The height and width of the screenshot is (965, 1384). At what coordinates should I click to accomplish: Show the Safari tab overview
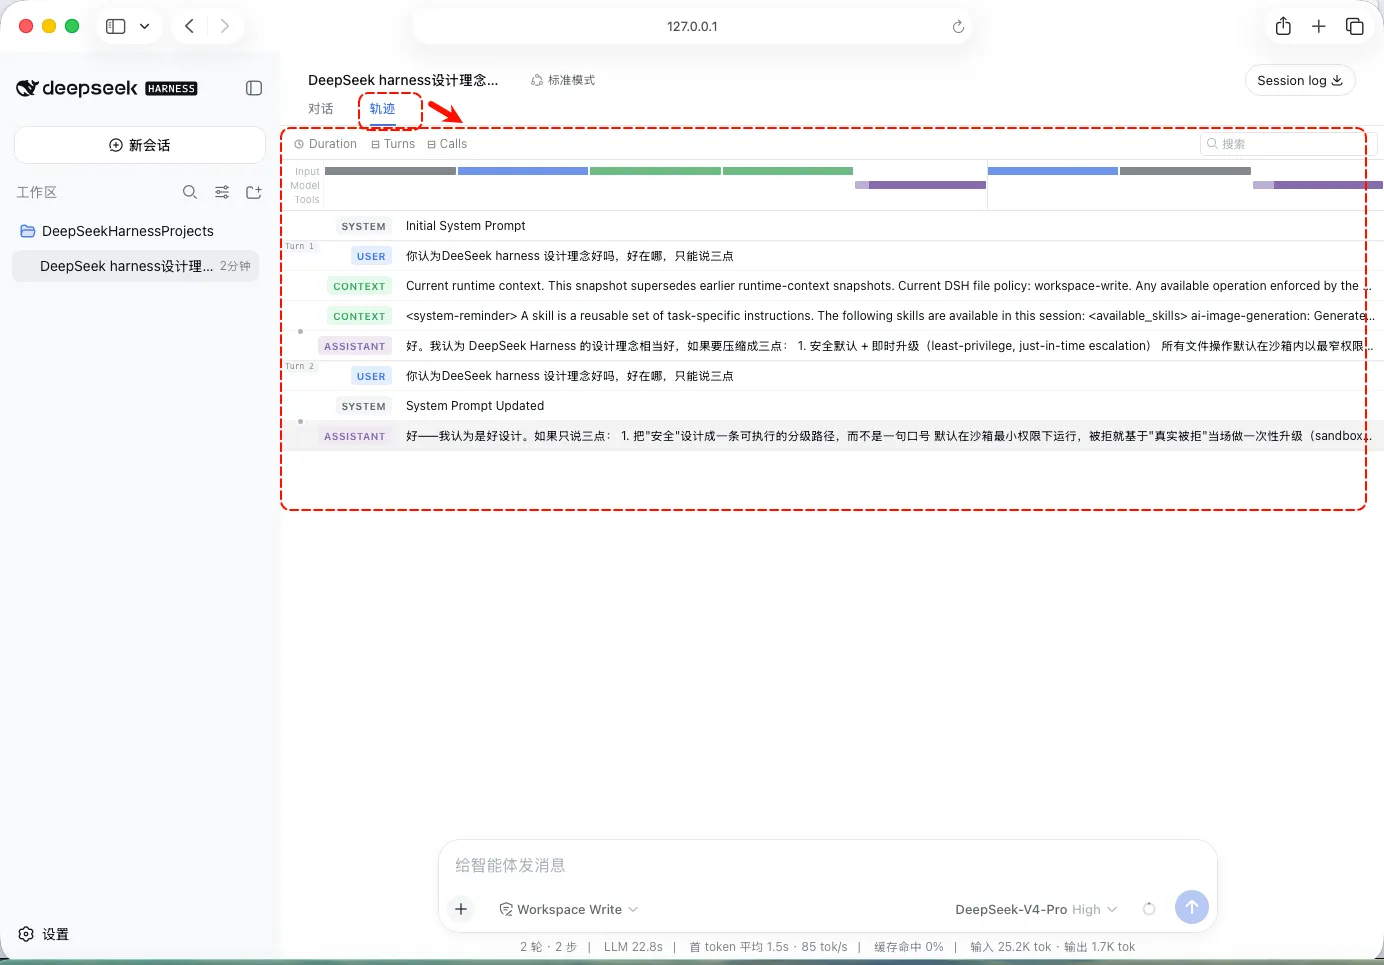coord(1355,27)
